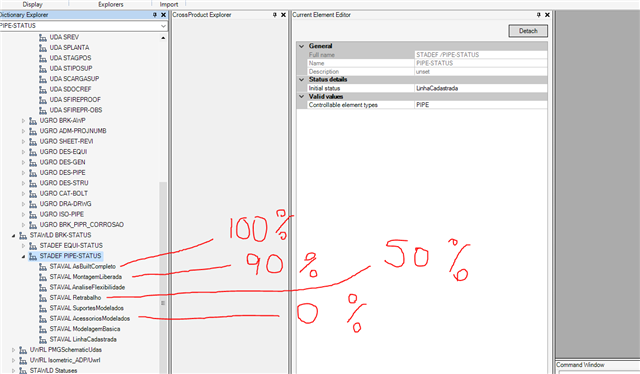Expand the UGRO DES-PIPE node
This screenshot has height=374, width=640.
(x=23, y=173)
